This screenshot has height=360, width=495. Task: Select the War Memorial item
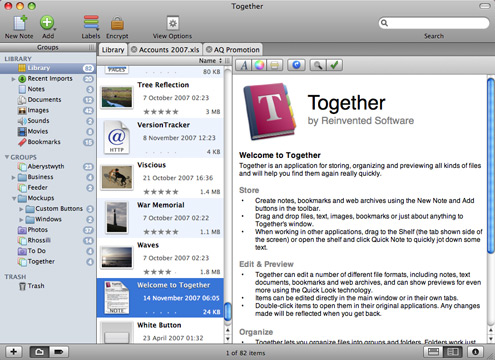pos(160,218)
